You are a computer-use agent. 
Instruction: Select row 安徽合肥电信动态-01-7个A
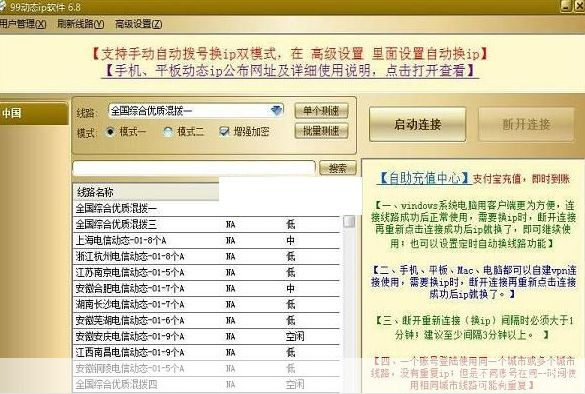pos(206,288)
